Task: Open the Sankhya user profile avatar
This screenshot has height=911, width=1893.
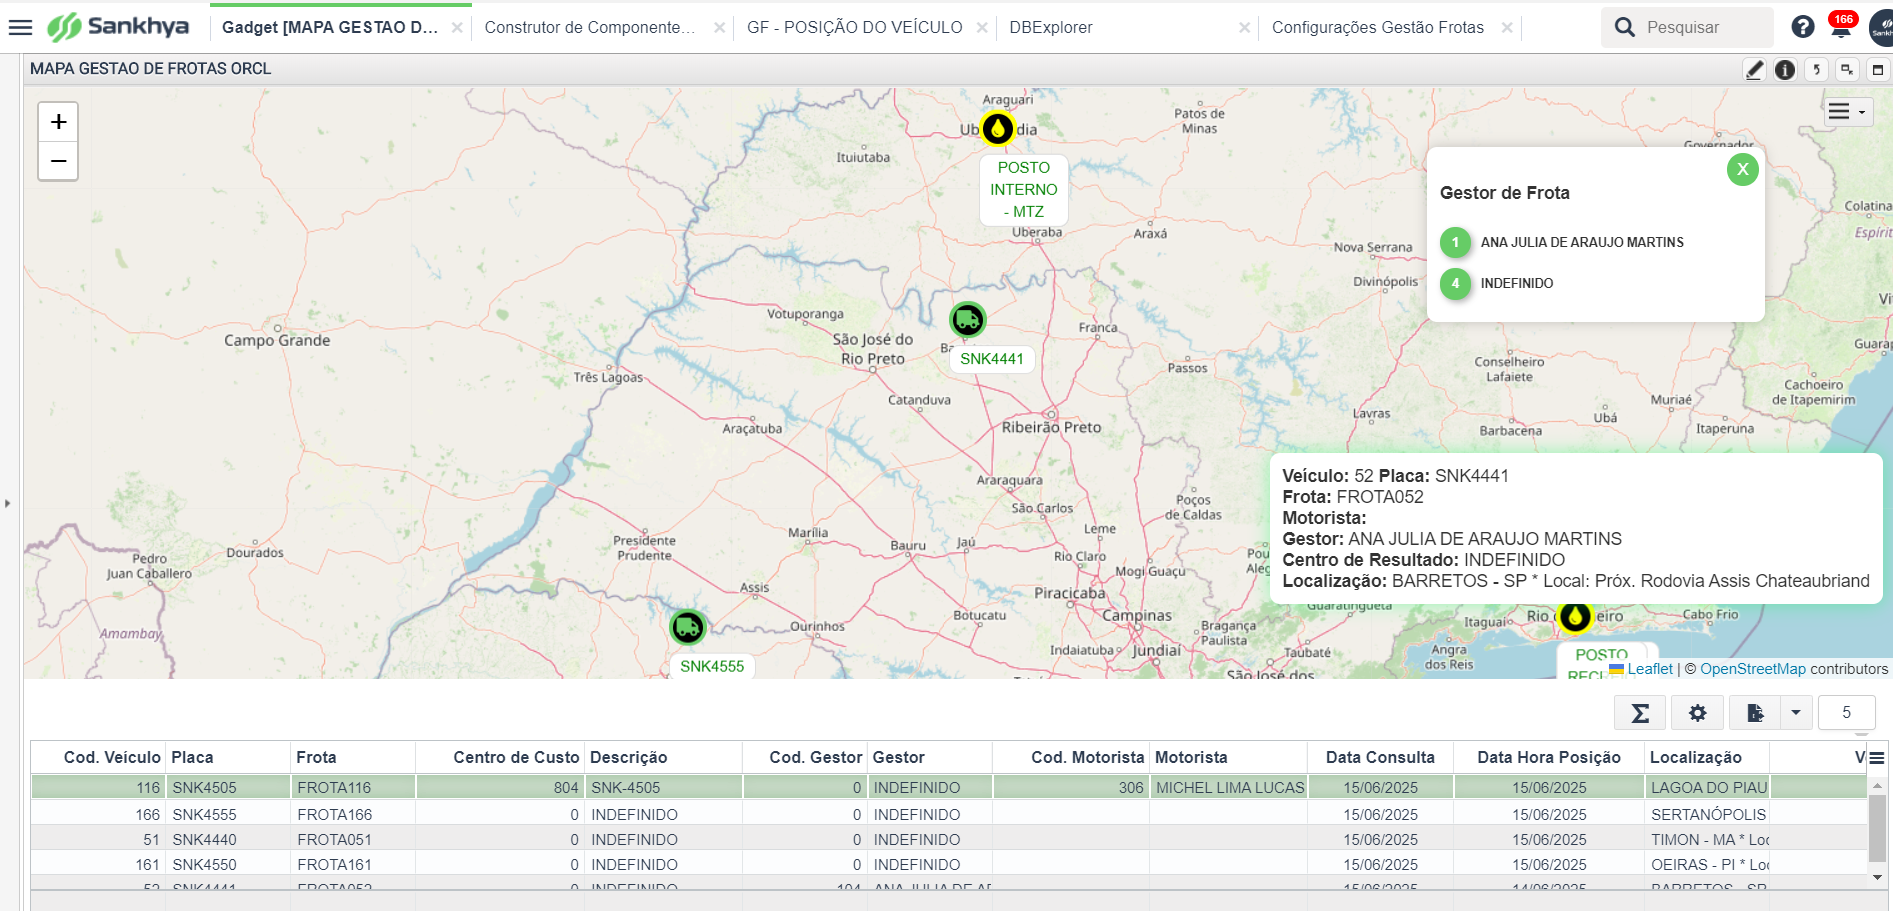Action: click(x=1881, y=28)
